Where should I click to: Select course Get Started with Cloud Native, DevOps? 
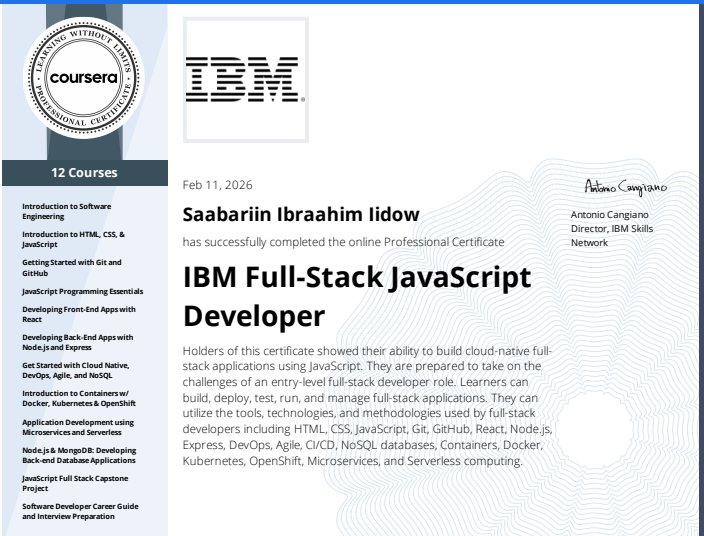coord(75,370)
